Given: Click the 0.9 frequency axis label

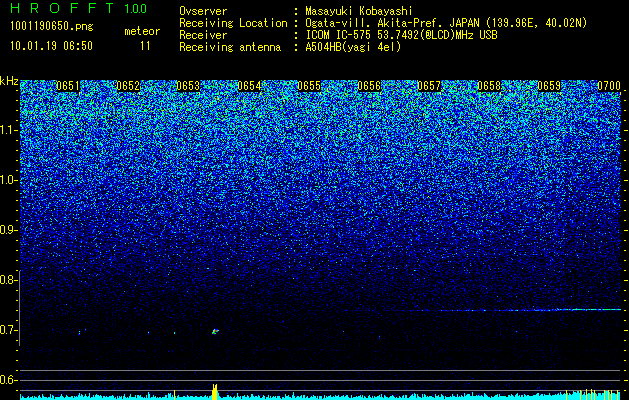Looking at the screenshot, I should pyautogui.click(x=8, y=230).
